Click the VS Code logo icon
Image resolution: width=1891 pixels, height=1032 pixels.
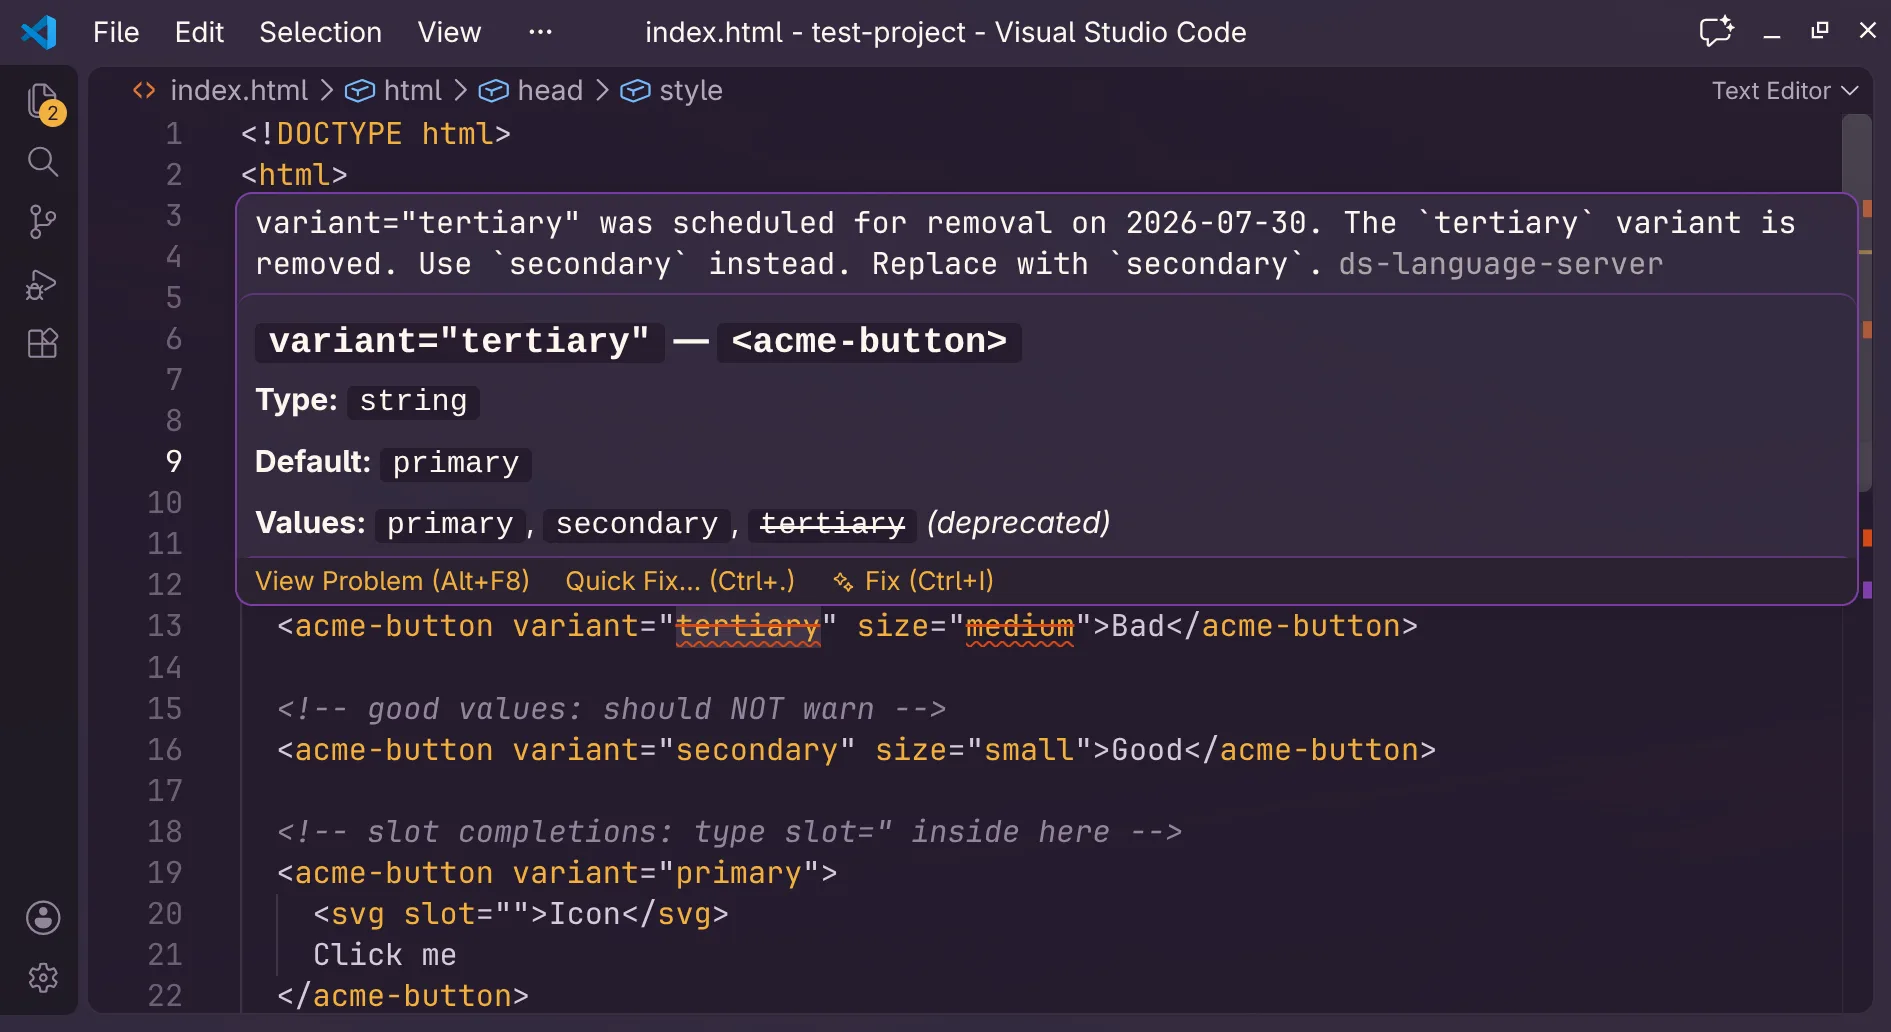click(x=39, y=32)
